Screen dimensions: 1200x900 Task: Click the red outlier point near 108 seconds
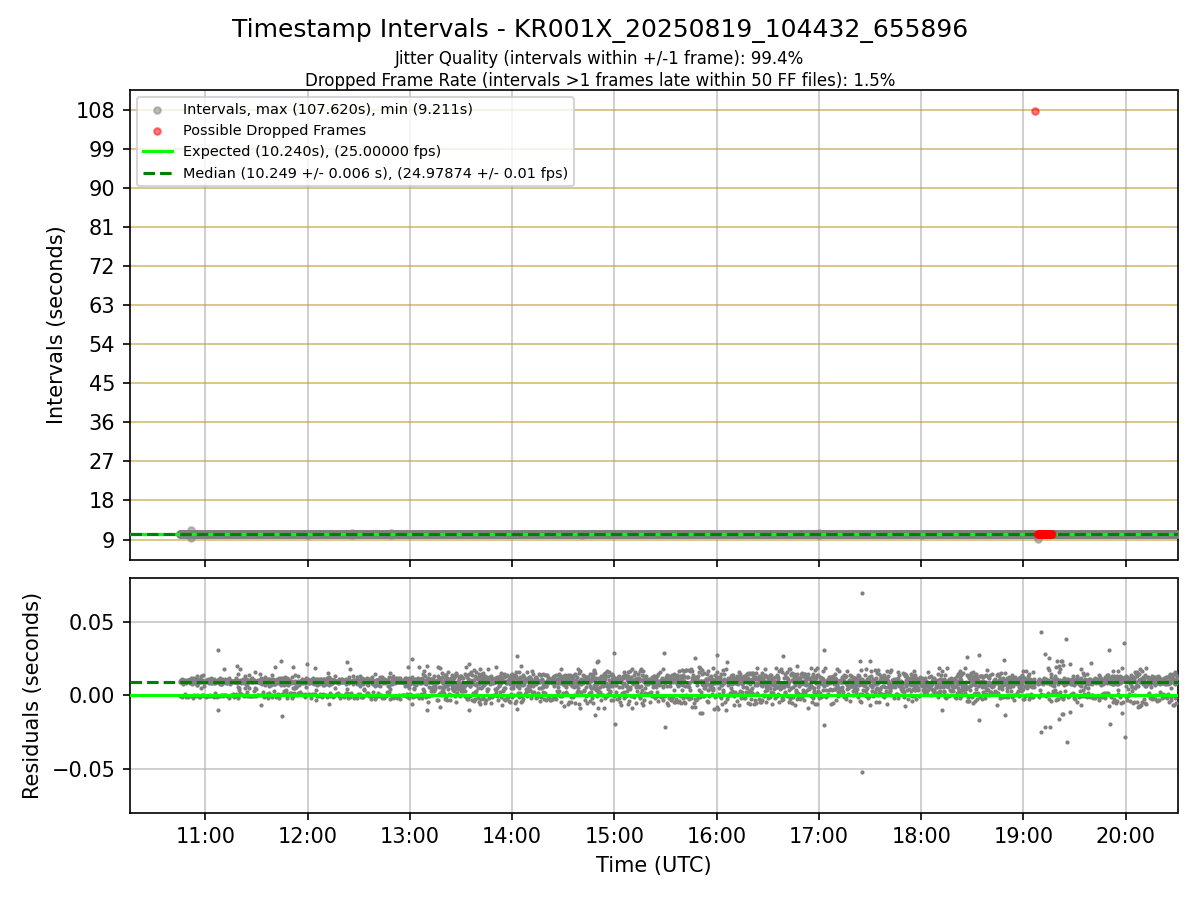point(1035,111)
